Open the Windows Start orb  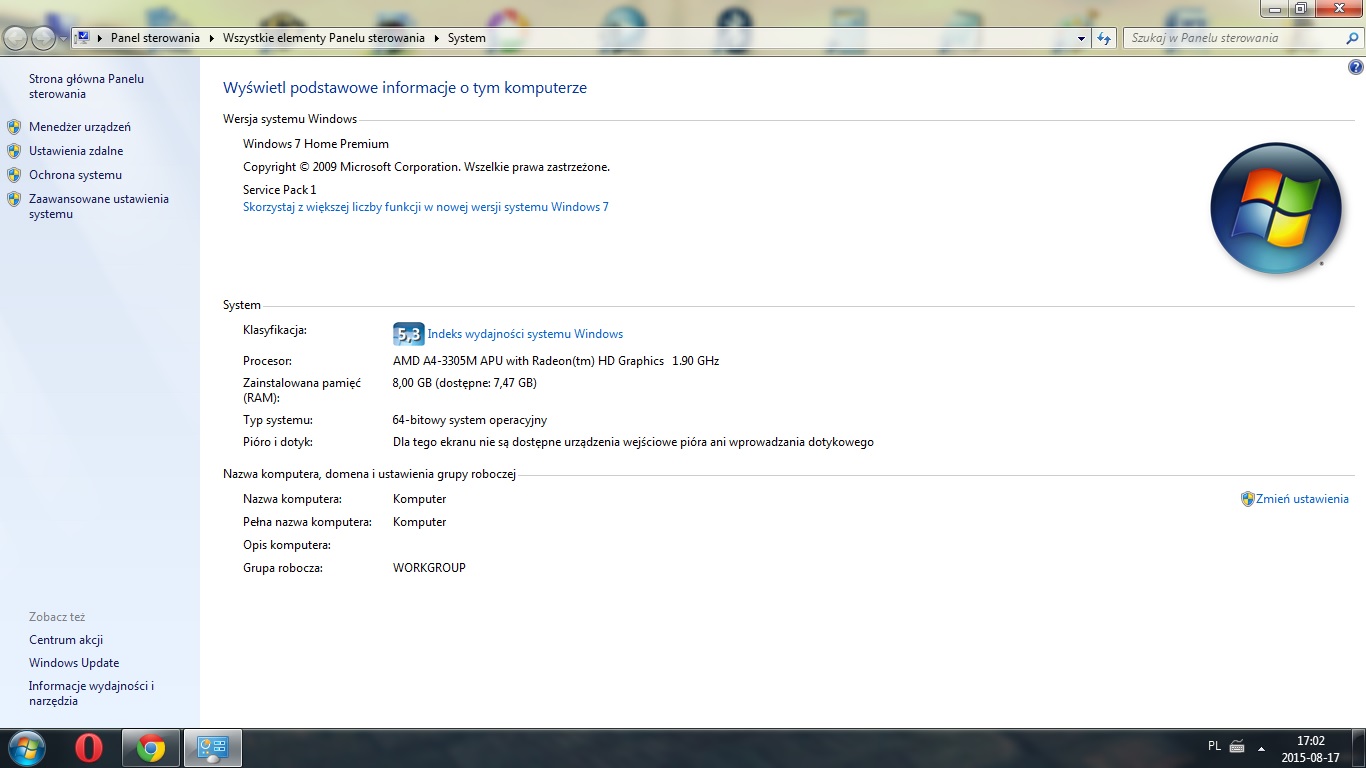[x=25, y=748]
